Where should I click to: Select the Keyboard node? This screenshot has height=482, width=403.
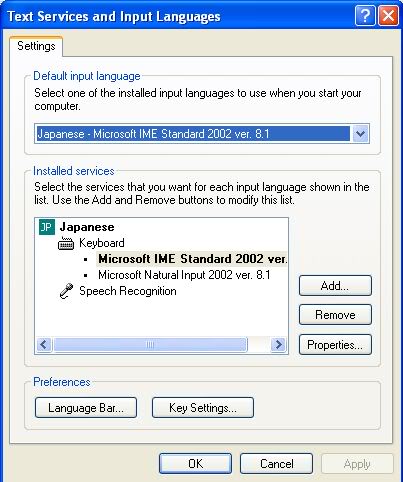tap(102, 243)
